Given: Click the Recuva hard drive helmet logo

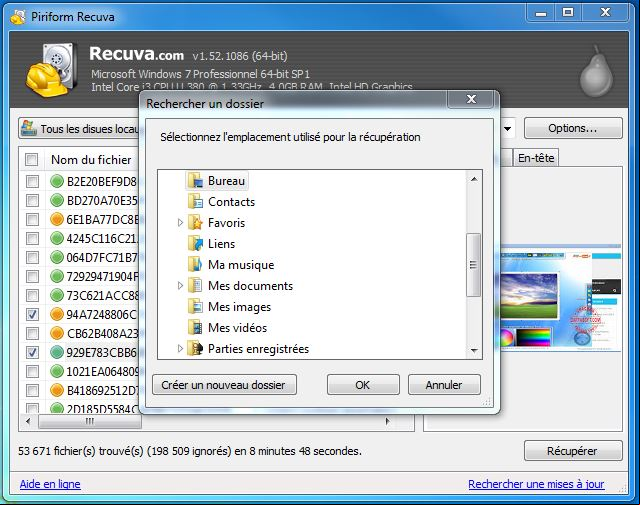Looking at the screenshot, I should pos(52,69).
